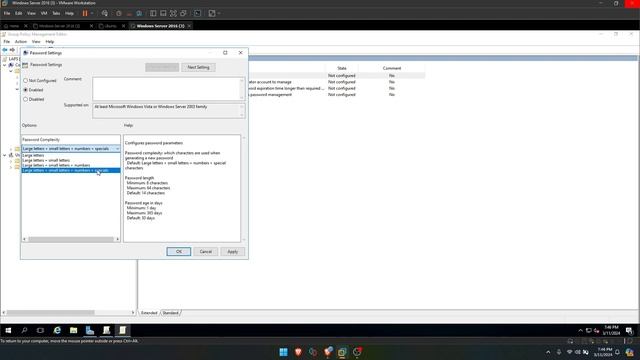Screen dimensions: 640x360
Task: Select the Not Configured radio button
Action: pos(25,80)
